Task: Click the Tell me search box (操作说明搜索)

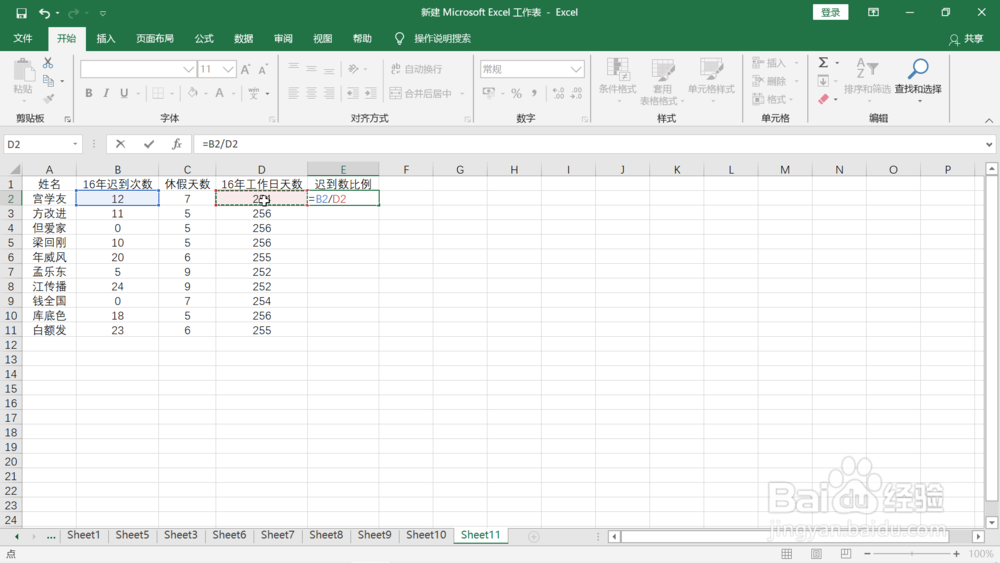Action: [442, 38]
